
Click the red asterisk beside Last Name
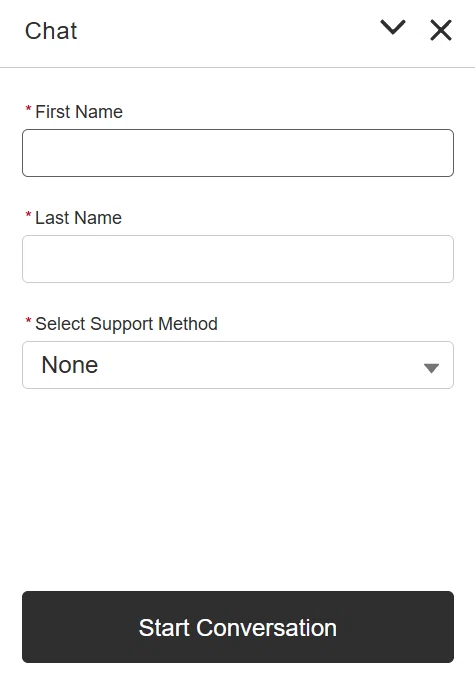click(x=28, y=215)
